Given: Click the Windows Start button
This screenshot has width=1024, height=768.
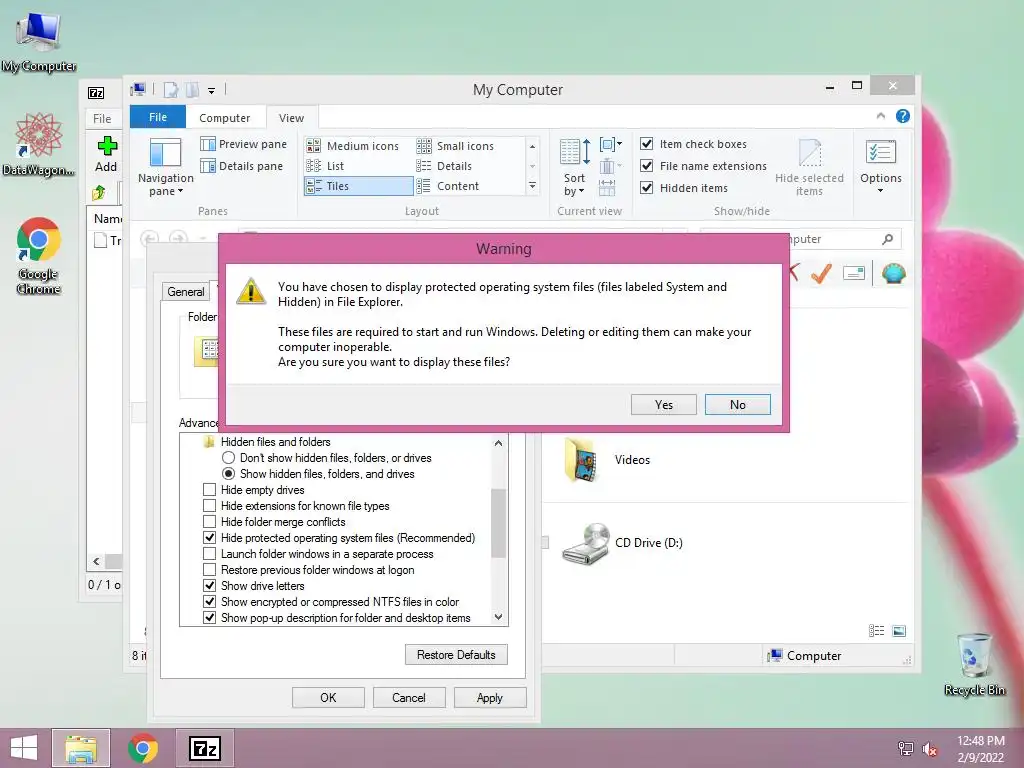Looking at the screenshot, I should [x=24, y=748].
